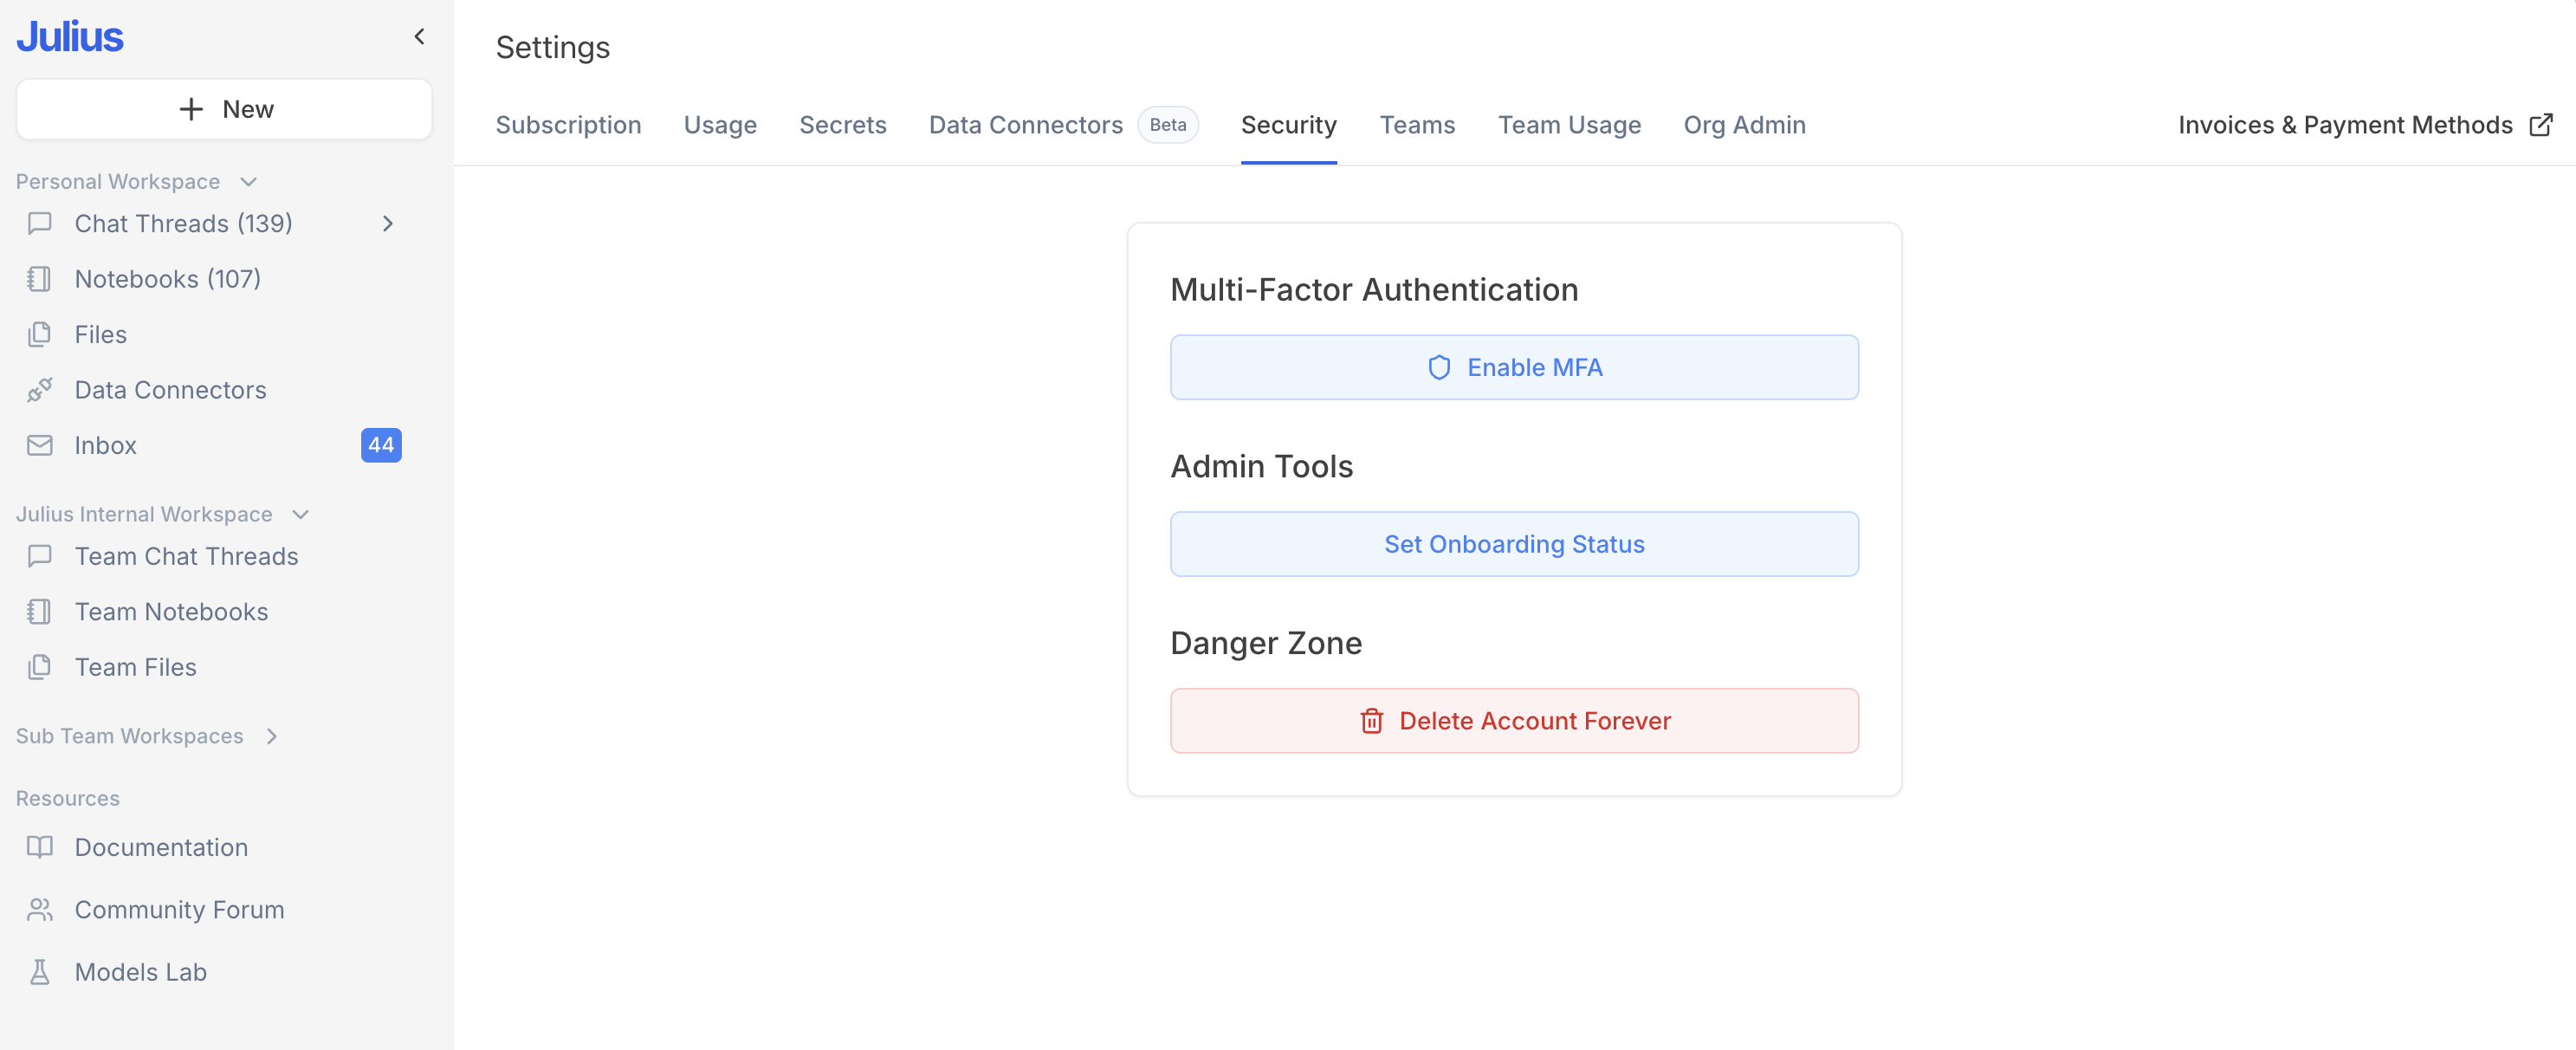Screen dimensions: 2576x1050
Task: Click the Data Connectors plug icon
Action: point(40,390)
